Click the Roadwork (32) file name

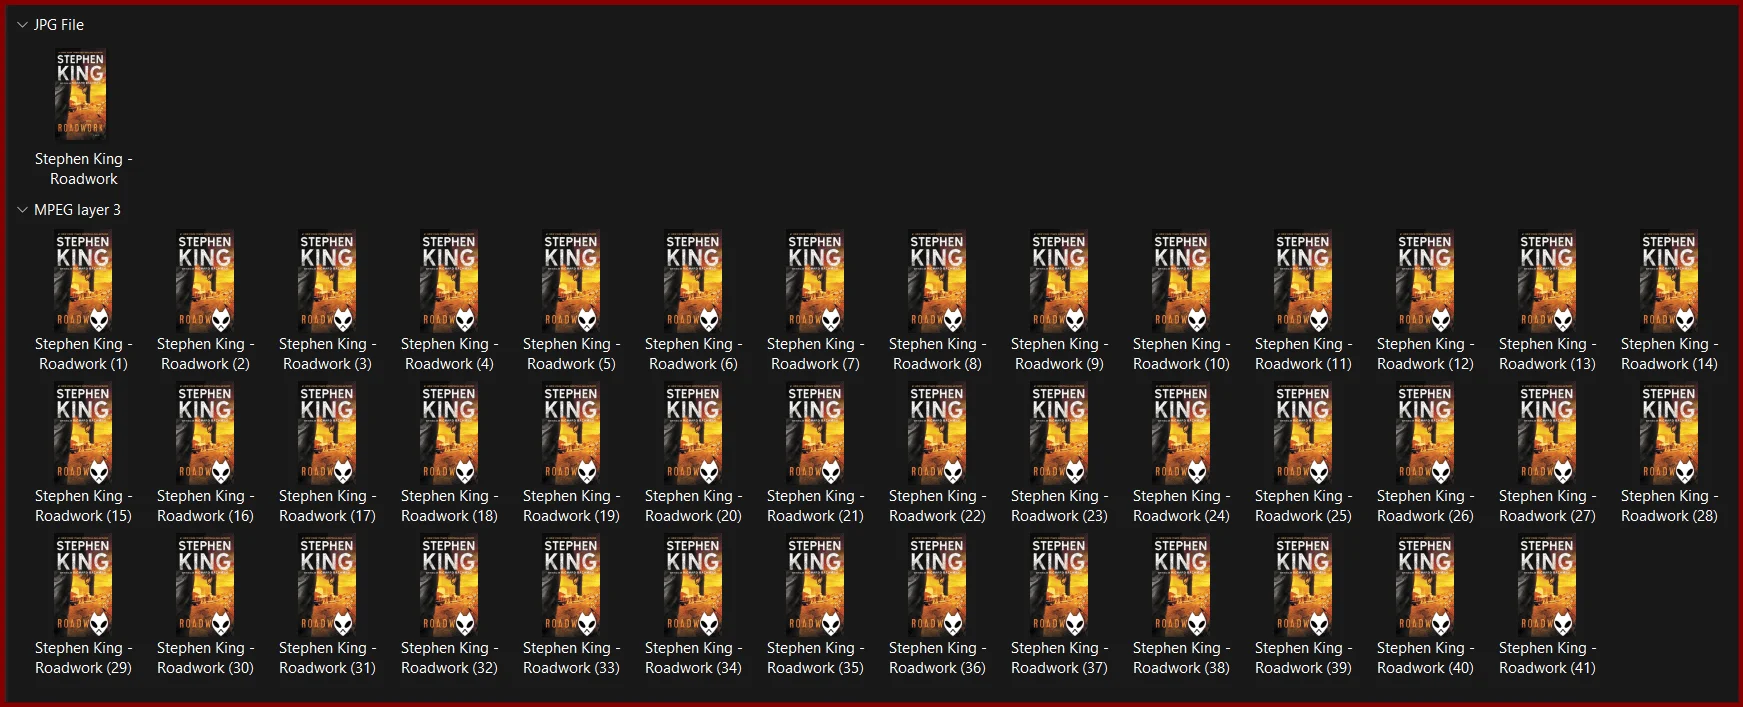click(x=449, y=658)
